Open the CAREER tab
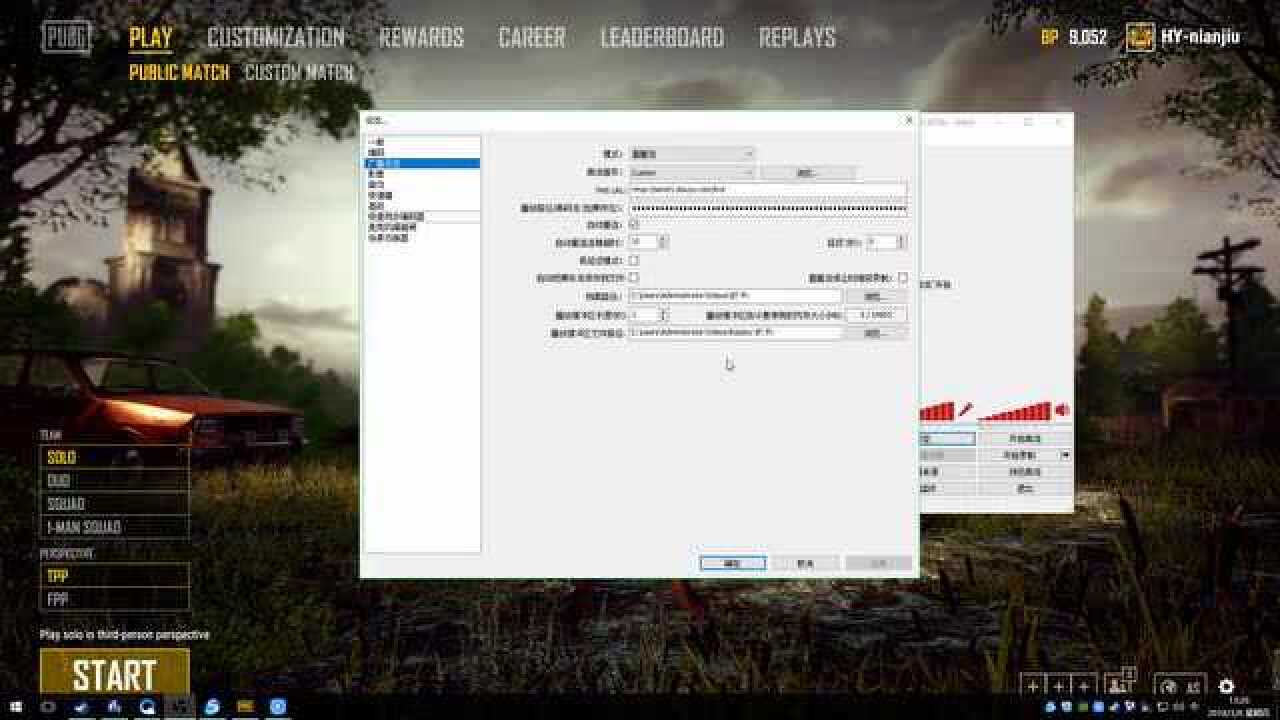The height and width of the screenshot is (720, 1280). [532, 38]
